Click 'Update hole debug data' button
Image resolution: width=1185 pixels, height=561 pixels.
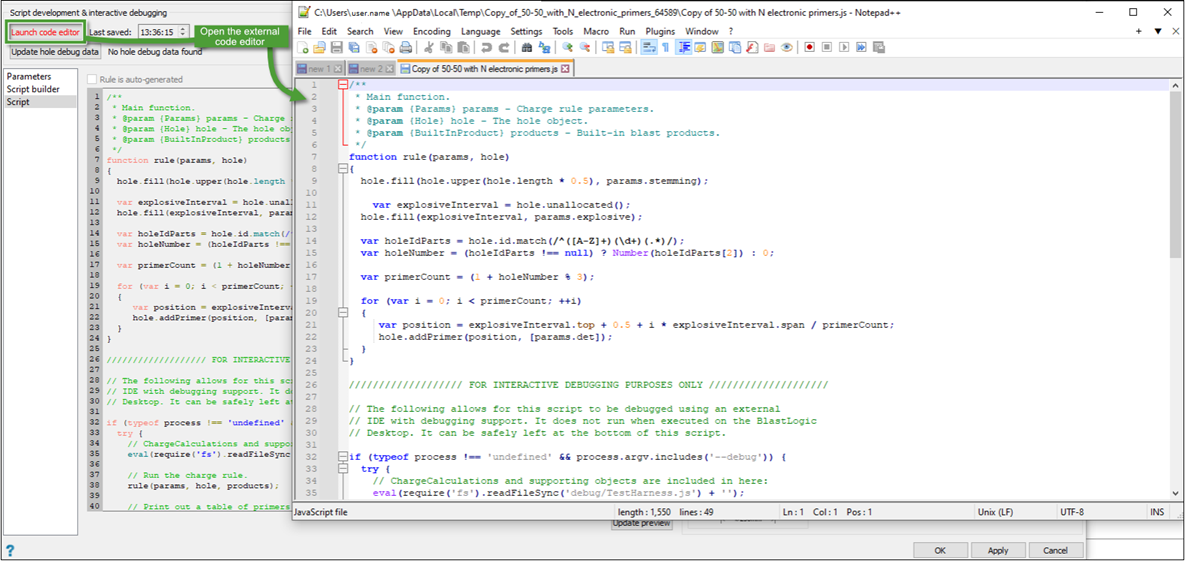point(55,51)
